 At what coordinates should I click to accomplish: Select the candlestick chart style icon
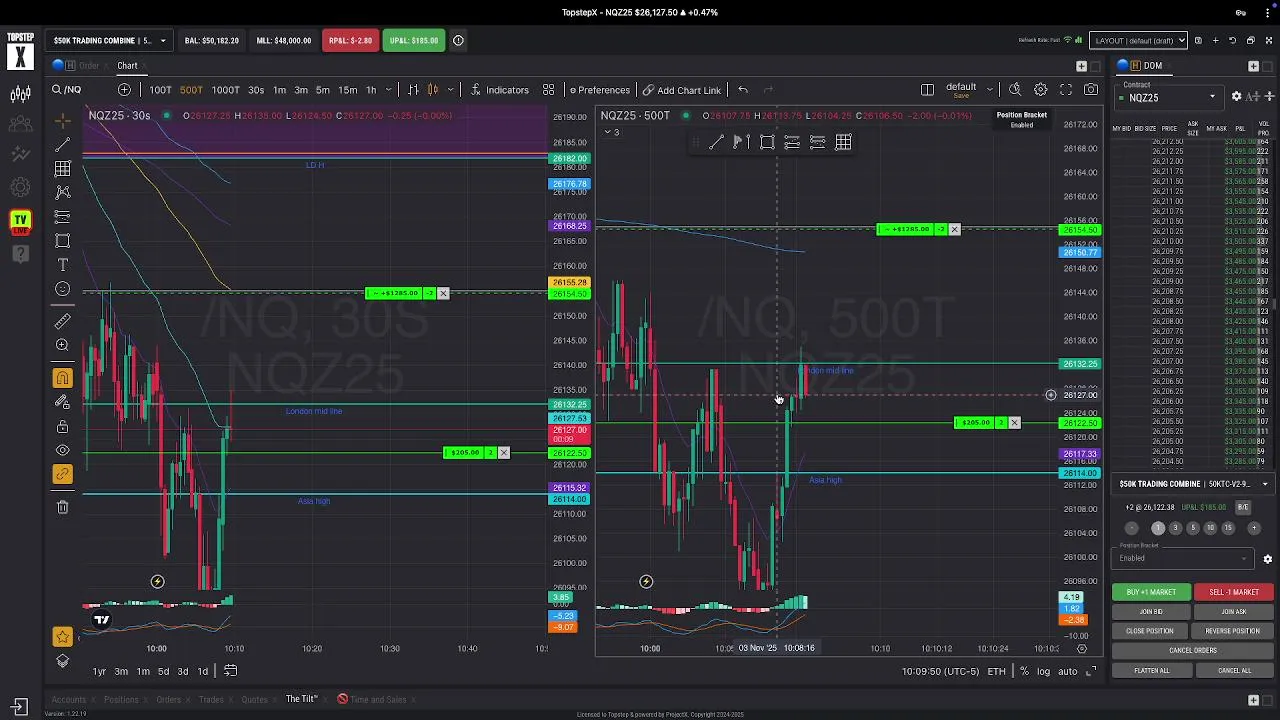[433, 90]
